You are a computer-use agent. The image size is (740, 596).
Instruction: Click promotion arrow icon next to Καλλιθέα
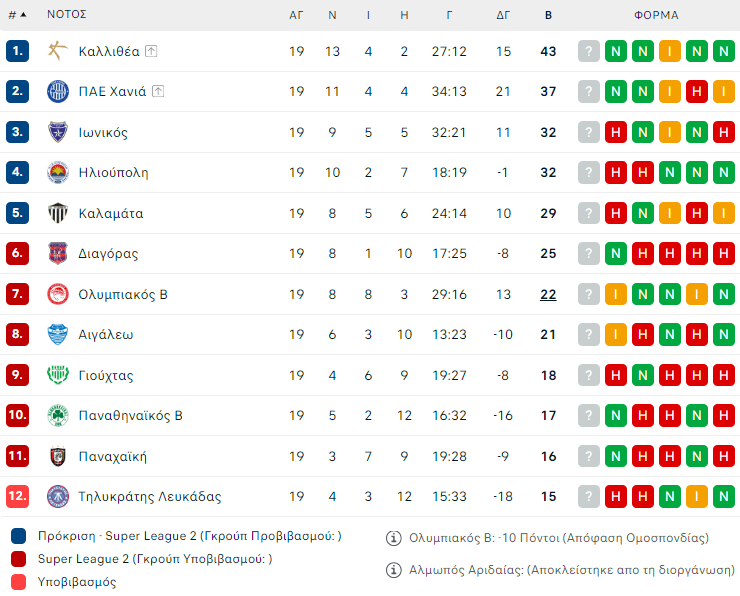pyautogui.click(x=151, y=51)
